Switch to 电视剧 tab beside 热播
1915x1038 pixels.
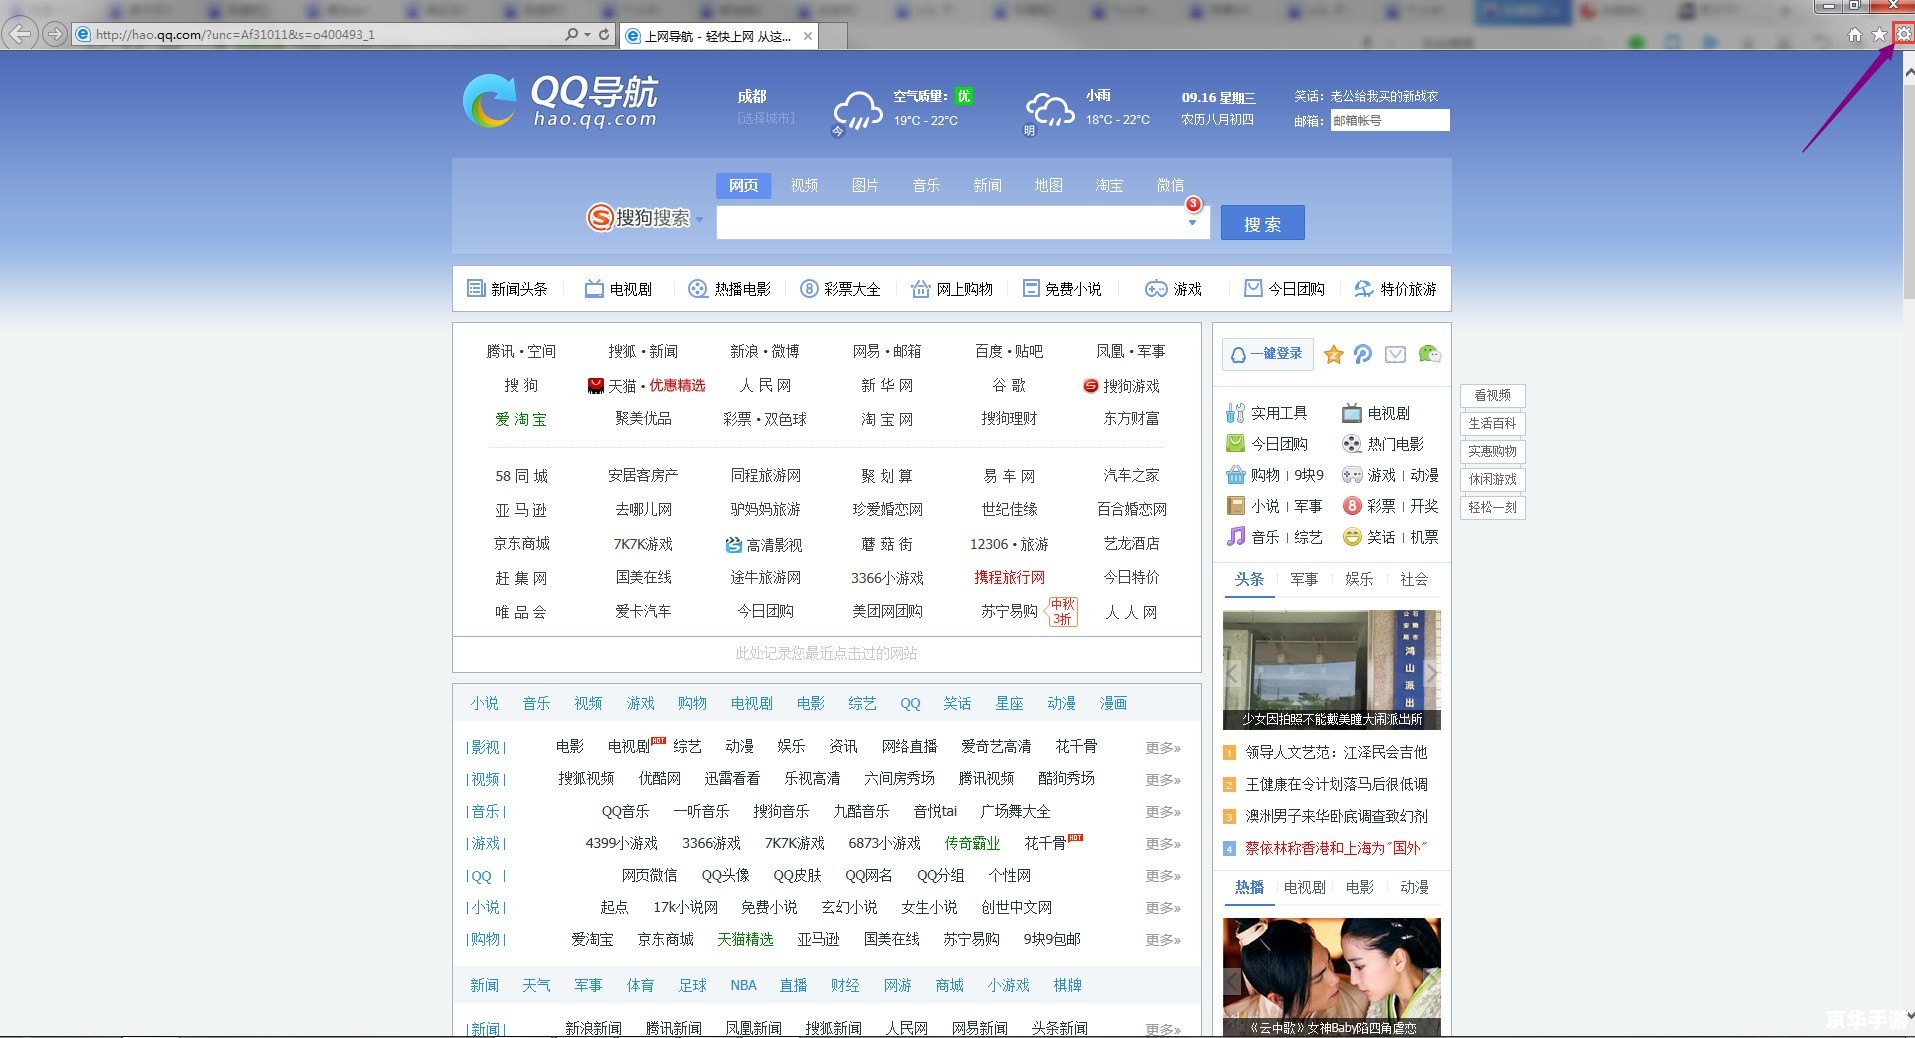tap(1304, 888)
